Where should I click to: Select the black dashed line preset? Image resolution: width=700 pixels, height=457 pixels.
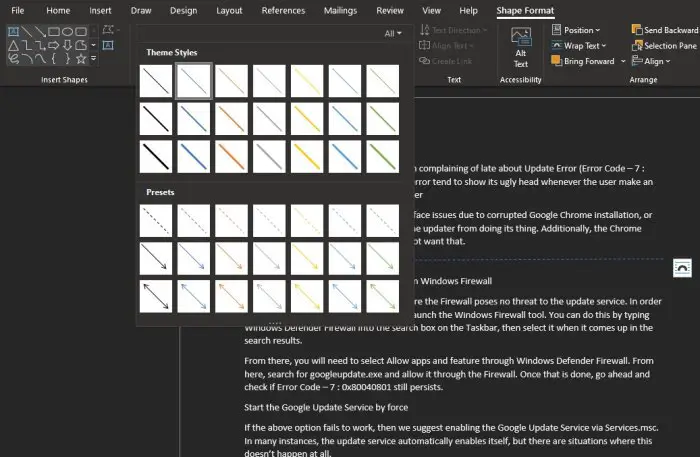156,220
